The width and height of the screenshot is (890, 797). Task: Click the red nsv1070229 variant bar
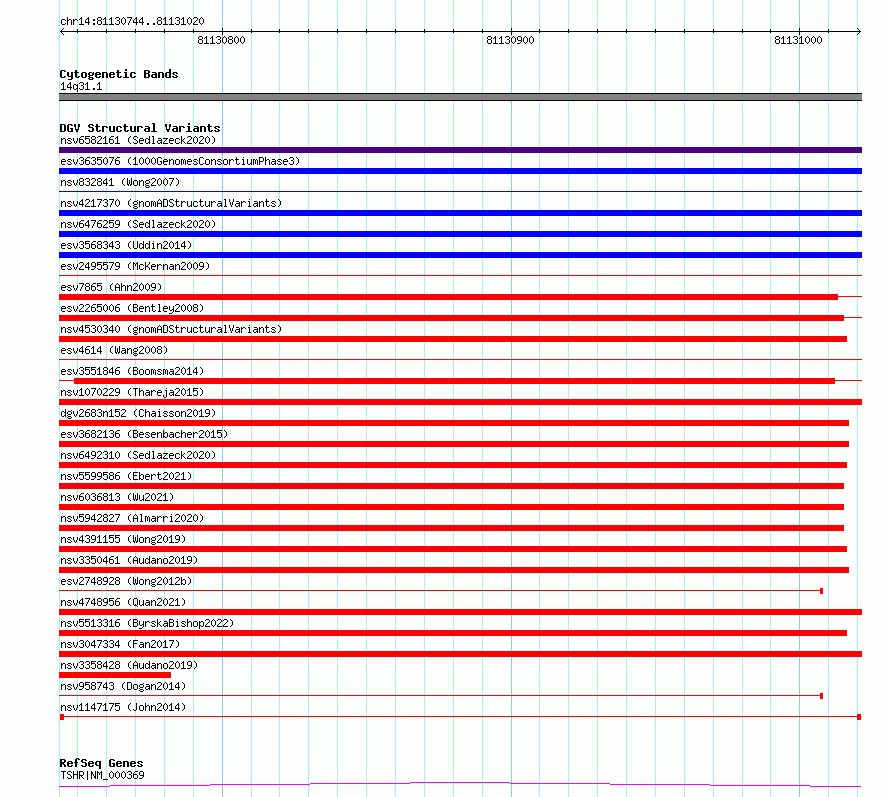[460, 402]
